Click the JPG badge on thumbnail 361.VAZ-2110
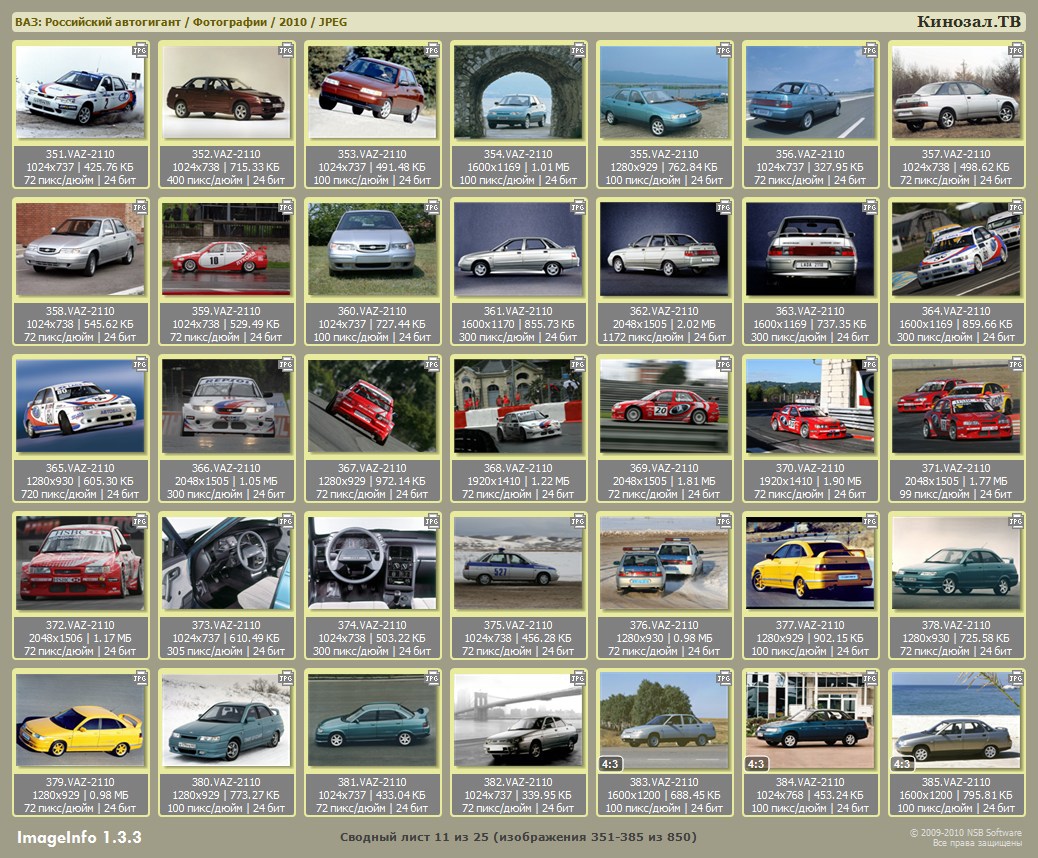 [x=578, y=207]
